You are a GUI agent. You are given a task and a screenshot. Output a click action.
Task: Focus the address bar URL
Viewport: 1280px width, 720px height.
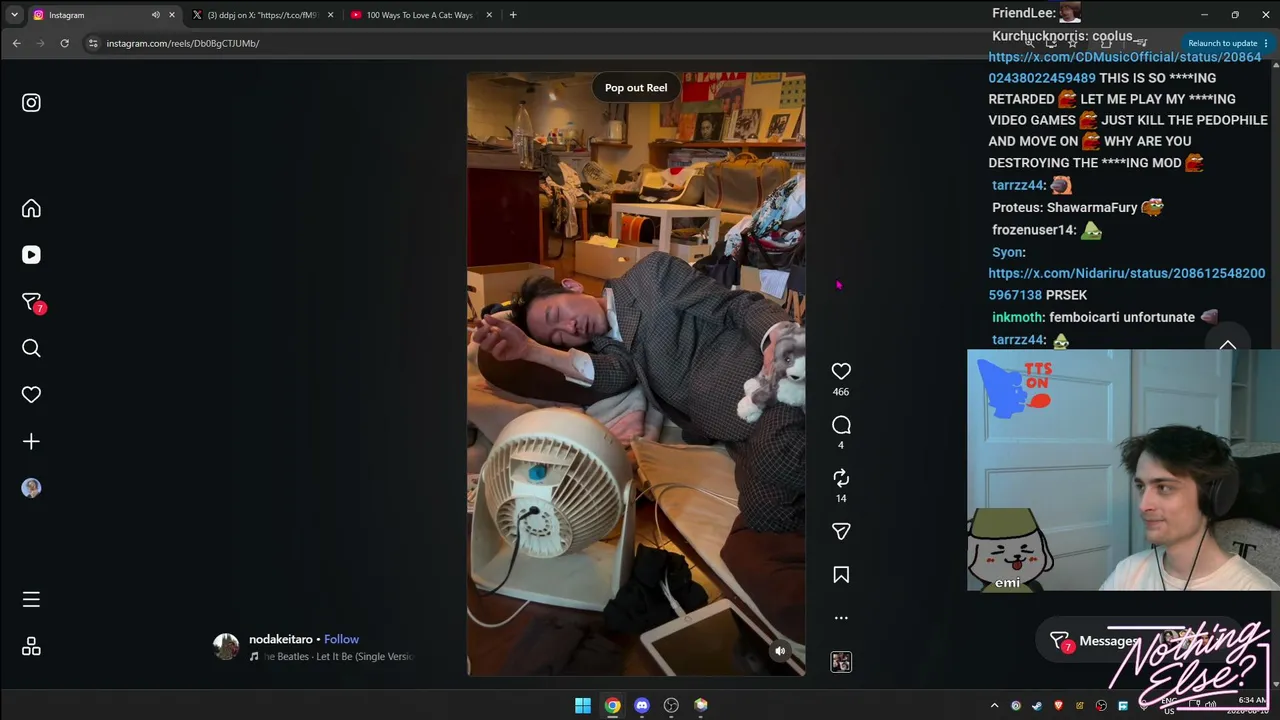click(x=183, y=44)
